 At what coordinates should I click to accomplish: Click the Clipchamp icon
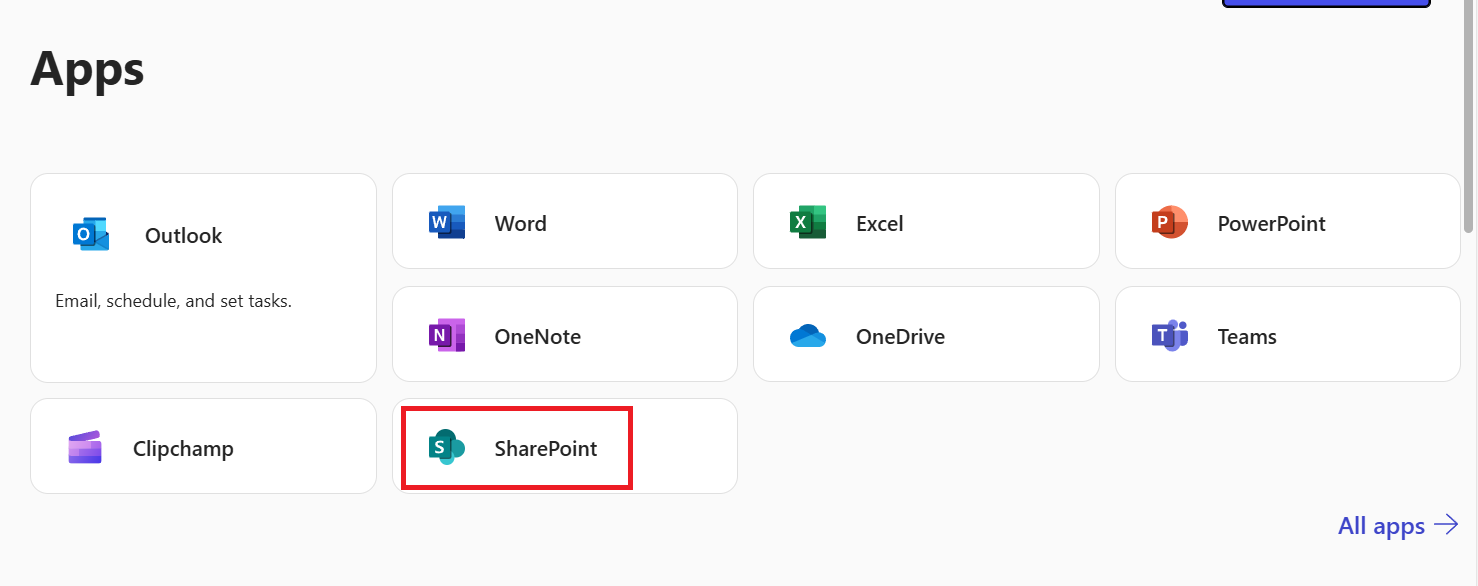[85, 448]
